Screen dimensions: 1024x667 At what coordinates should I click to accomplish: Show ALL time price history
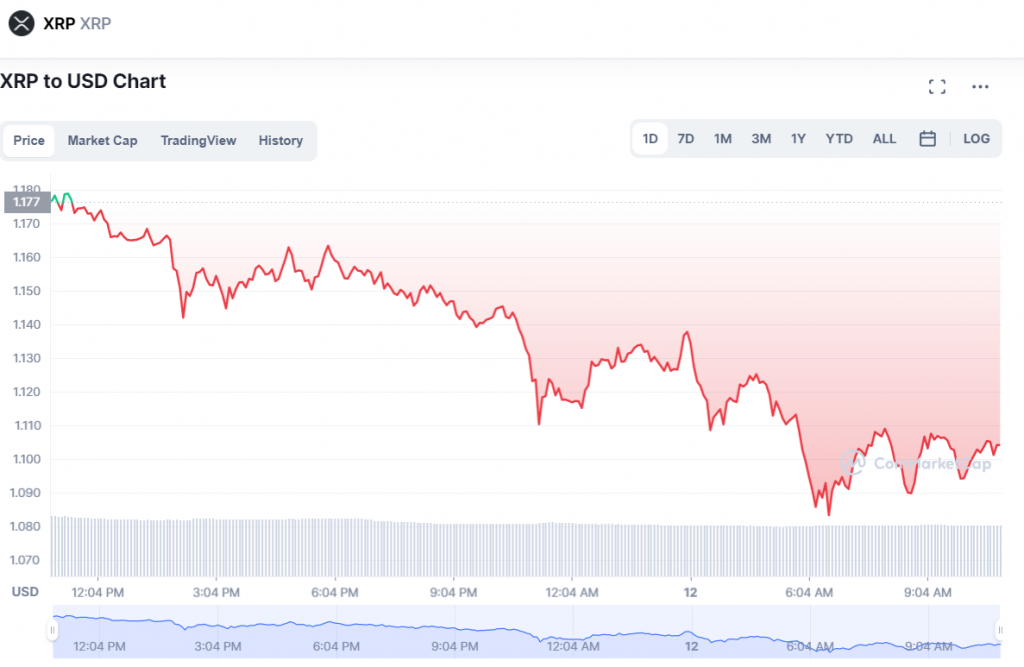[x=884, y=139]
